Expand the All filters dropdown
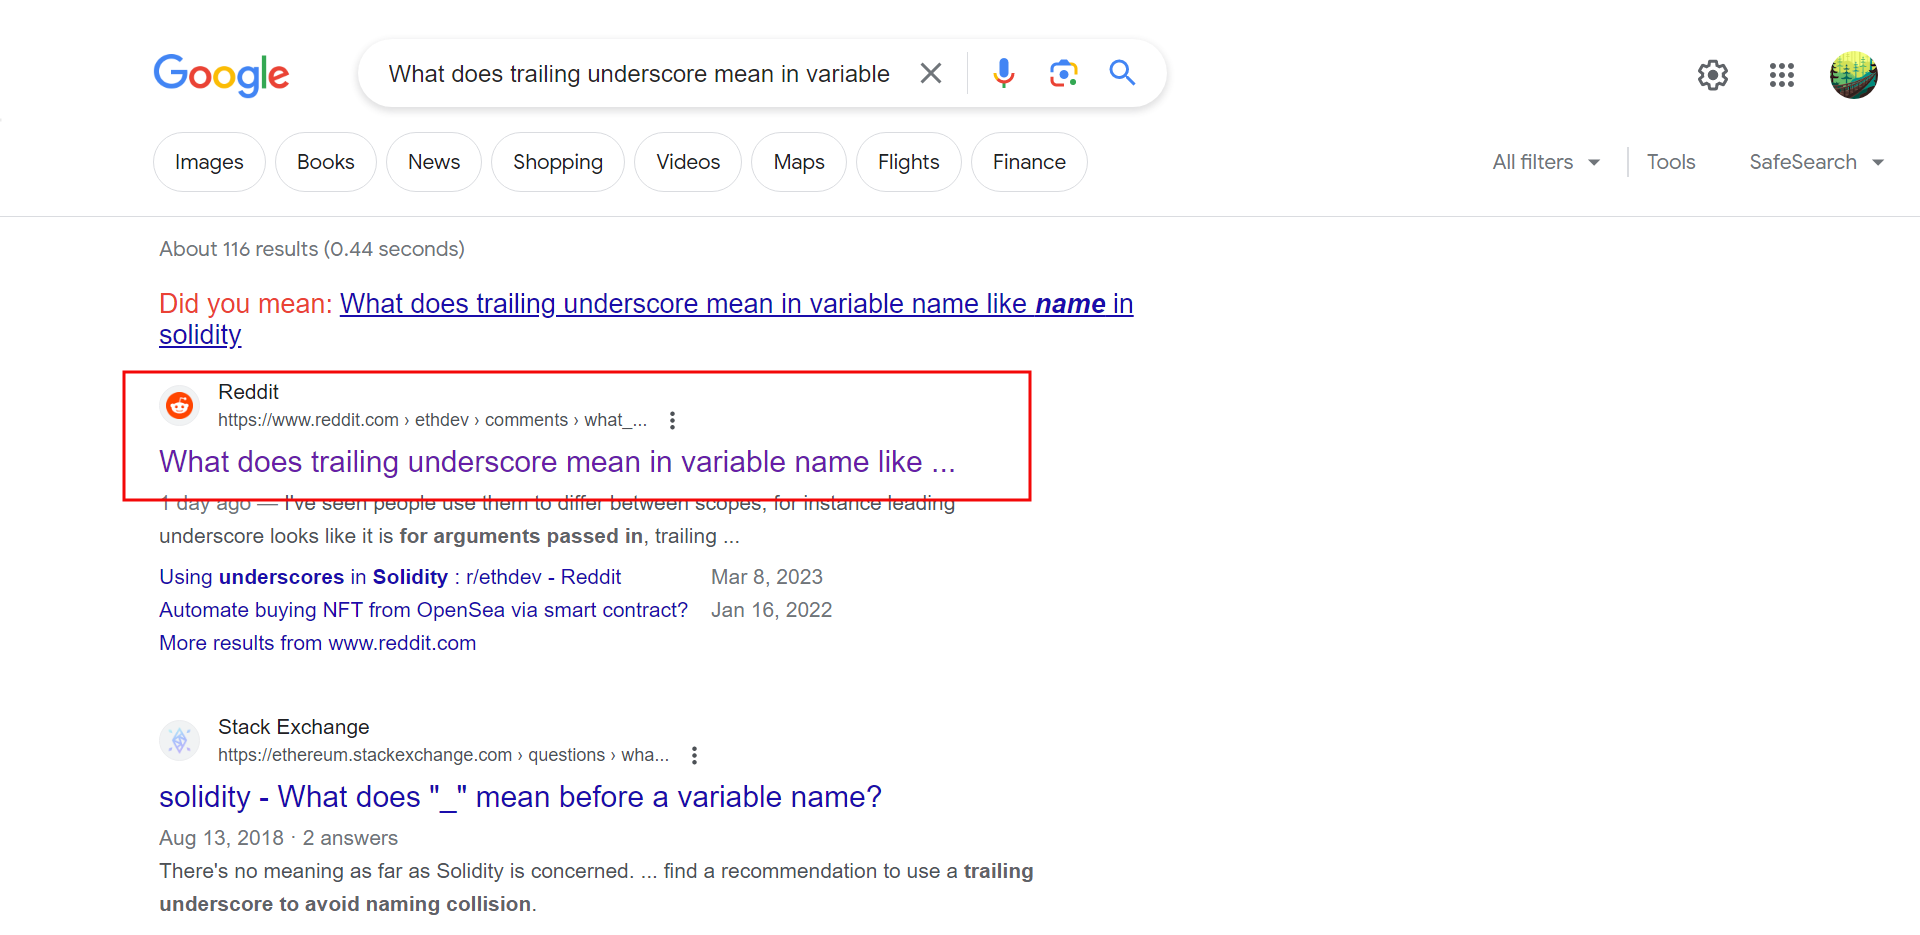1920x935 pixels. (1546, 162)
